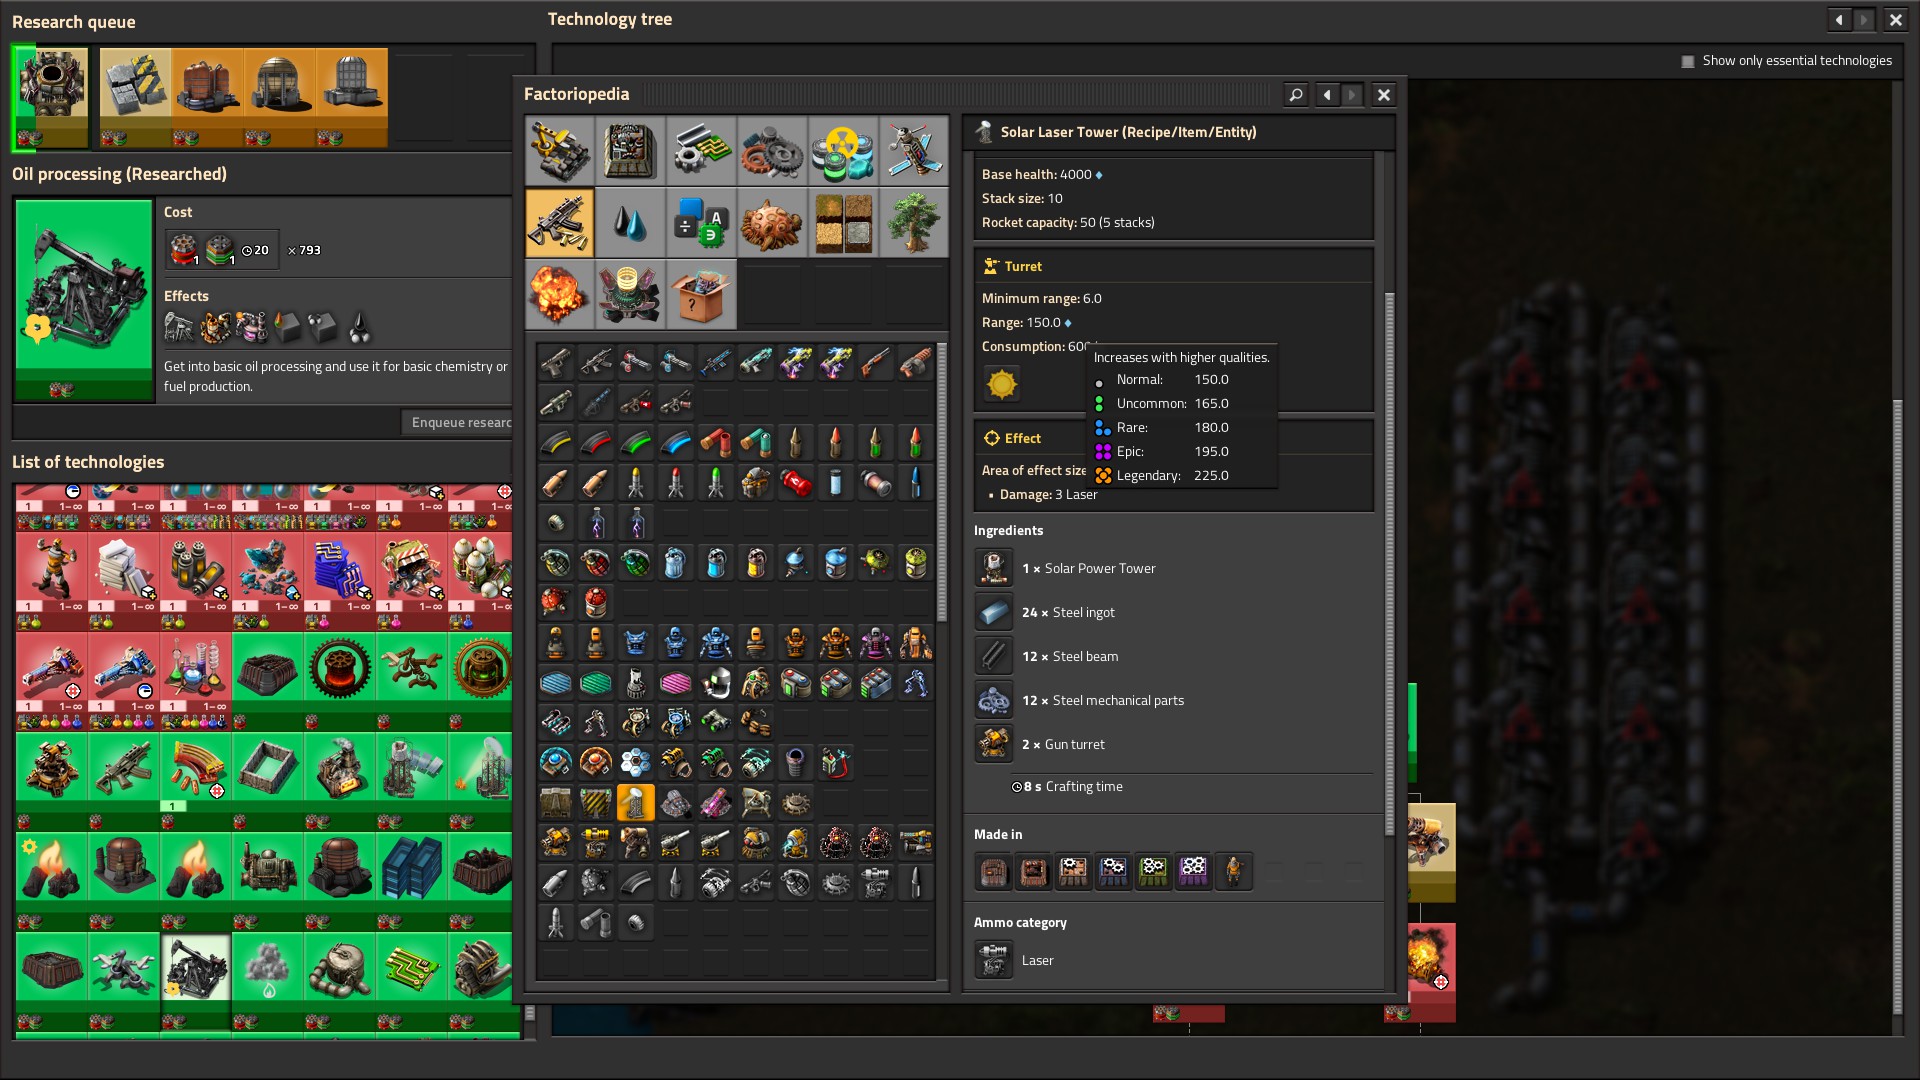Screen dimensions: 1920x1080
Task: Click the first queued research item
Action: click(52, 92)
